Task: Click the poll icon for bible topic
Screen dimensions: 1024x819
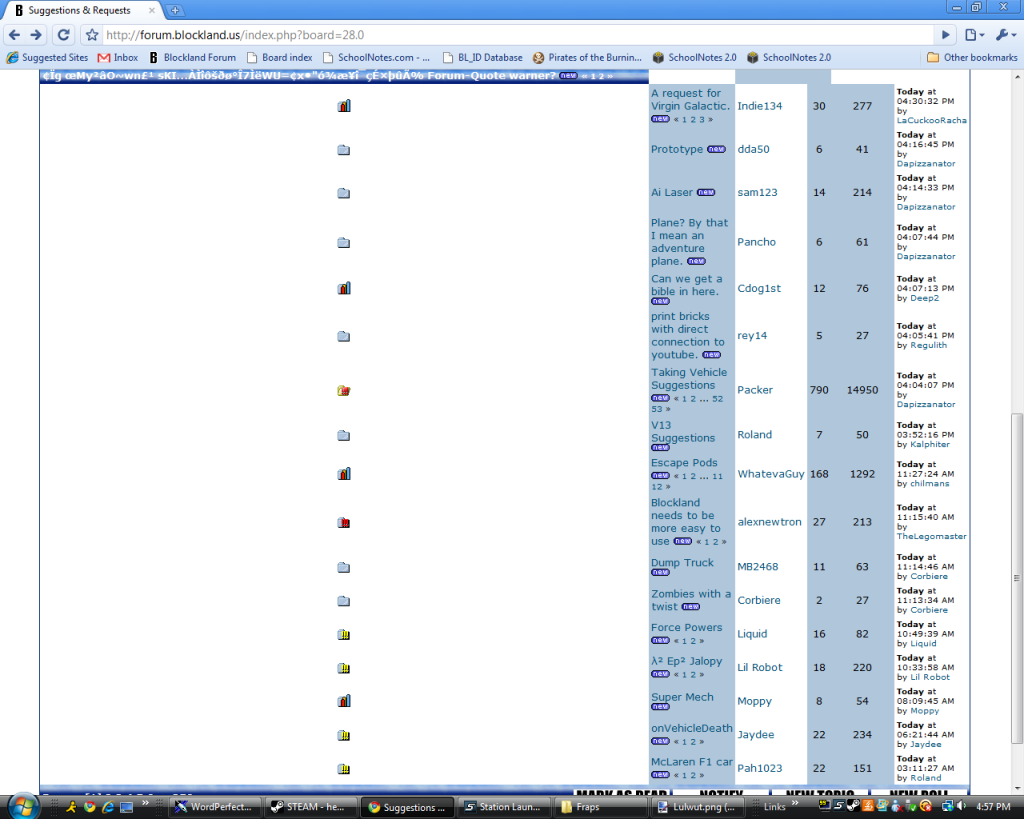Action: pyautogui.click(x=344, y=288)
